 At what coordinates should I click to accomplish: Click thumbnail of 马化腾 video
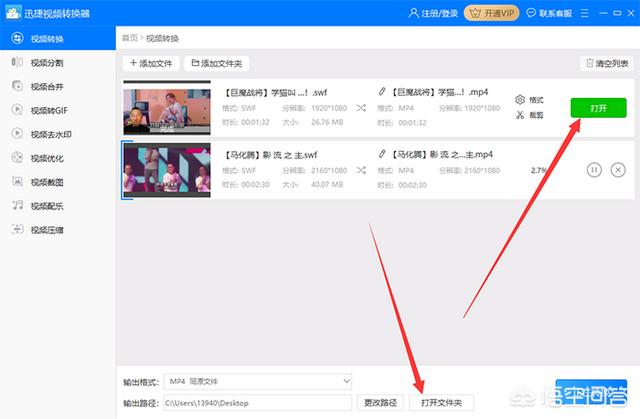click(167, 170)
